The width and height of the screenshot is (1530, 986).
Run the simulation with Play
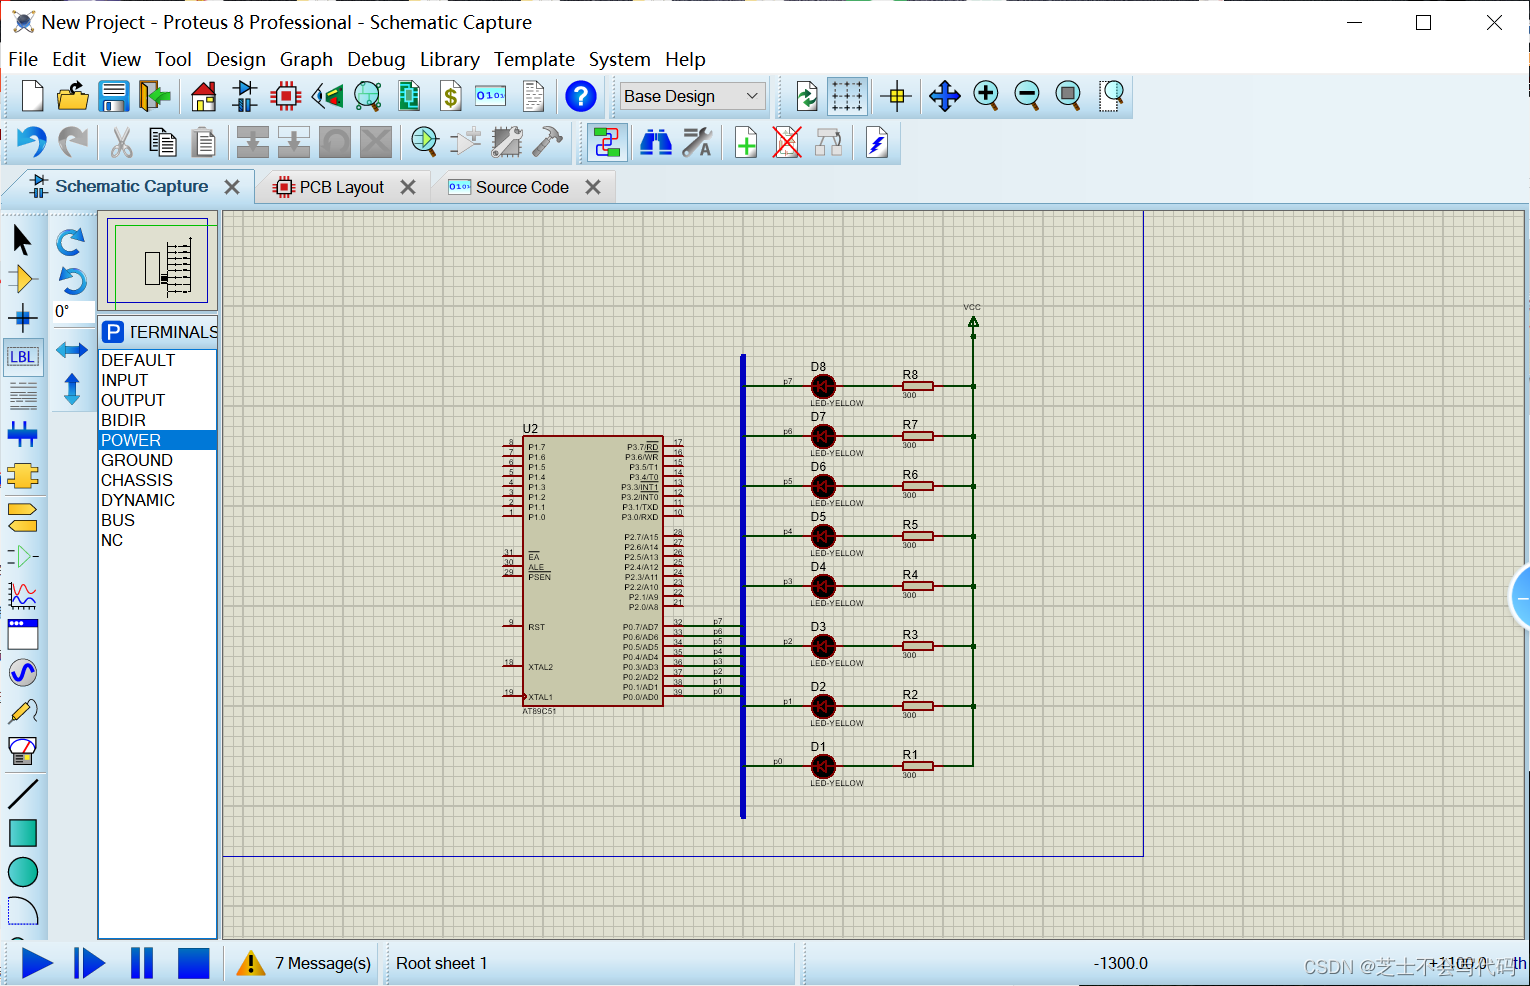37,963
